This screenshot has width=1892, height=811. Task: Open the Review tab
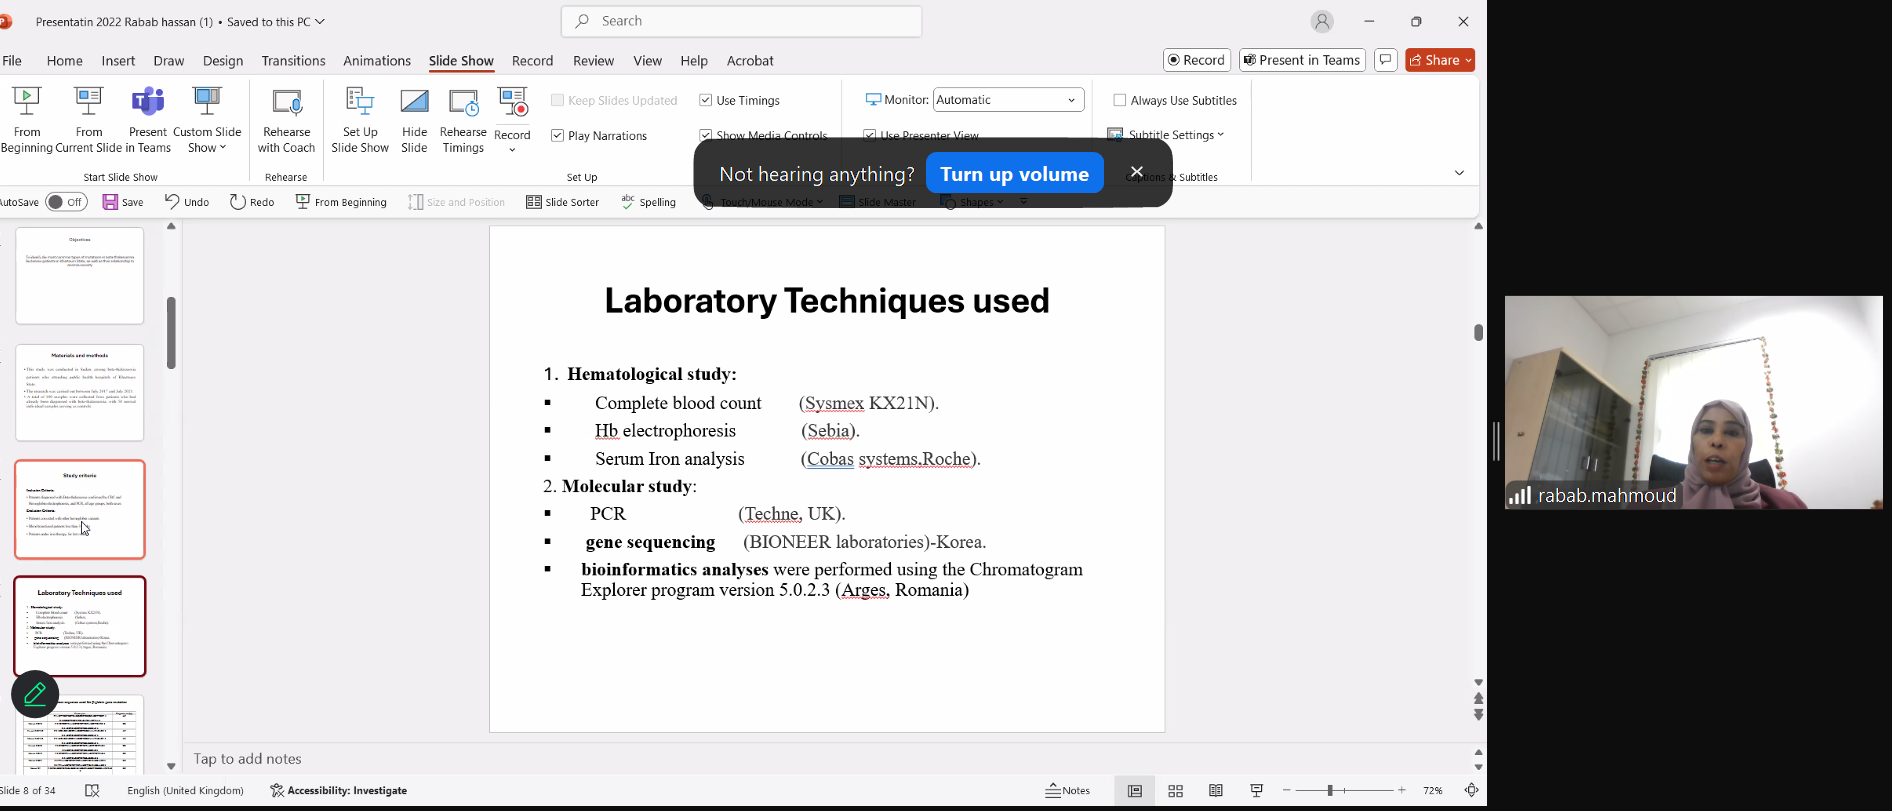[593, 60]
